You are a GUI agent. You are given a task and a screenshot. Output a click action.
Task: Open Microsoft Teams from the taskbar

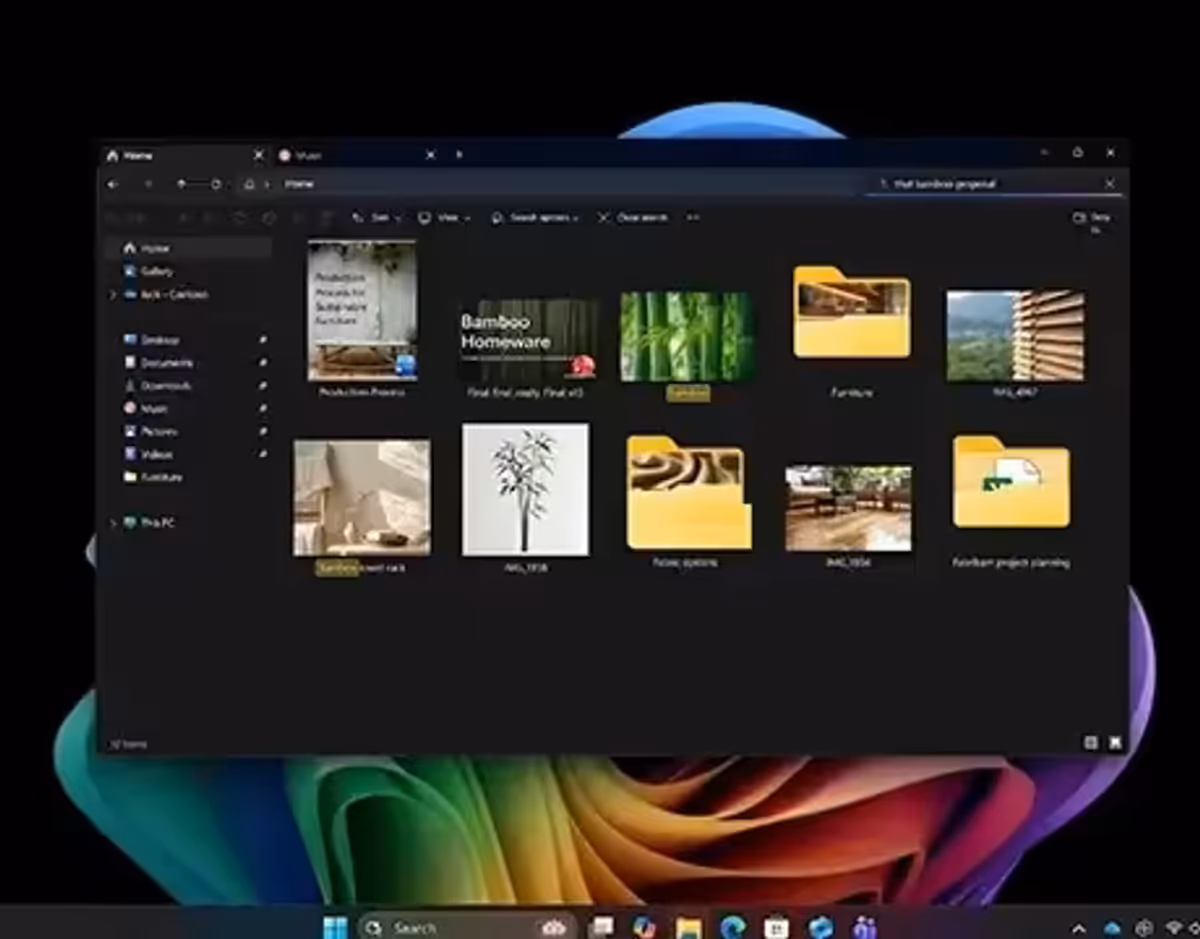click(x=865, y=927)
